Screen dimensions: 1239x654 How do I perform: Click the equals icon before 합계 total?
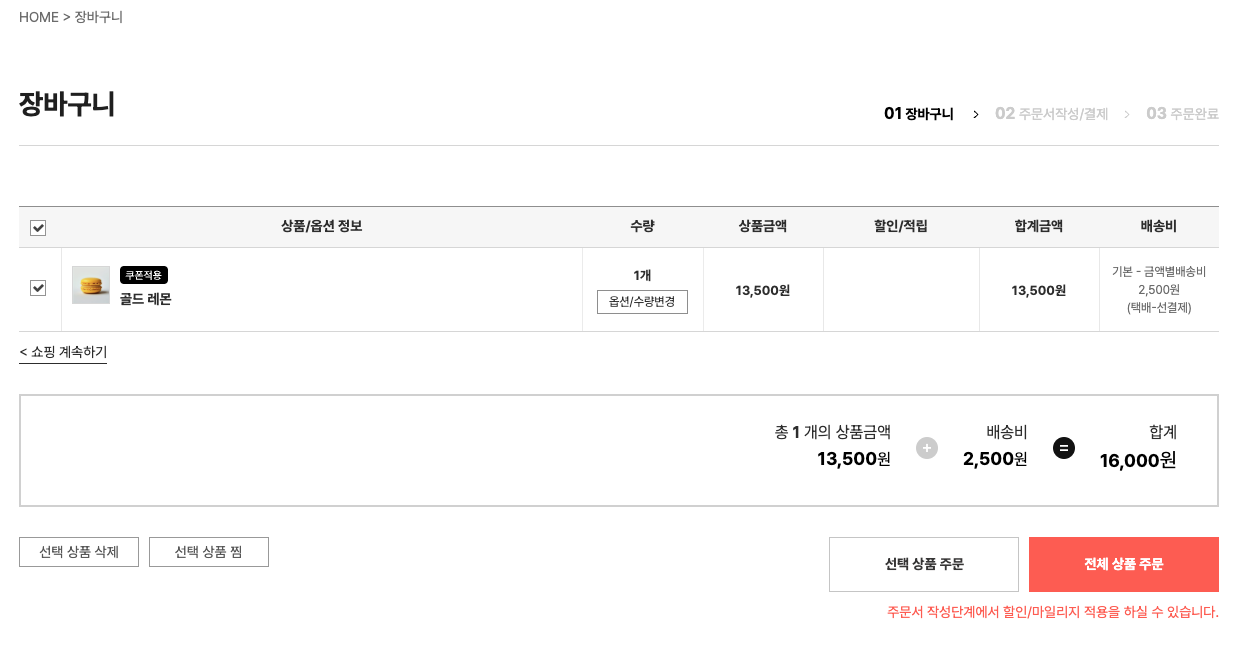(x=1063, y=448)
